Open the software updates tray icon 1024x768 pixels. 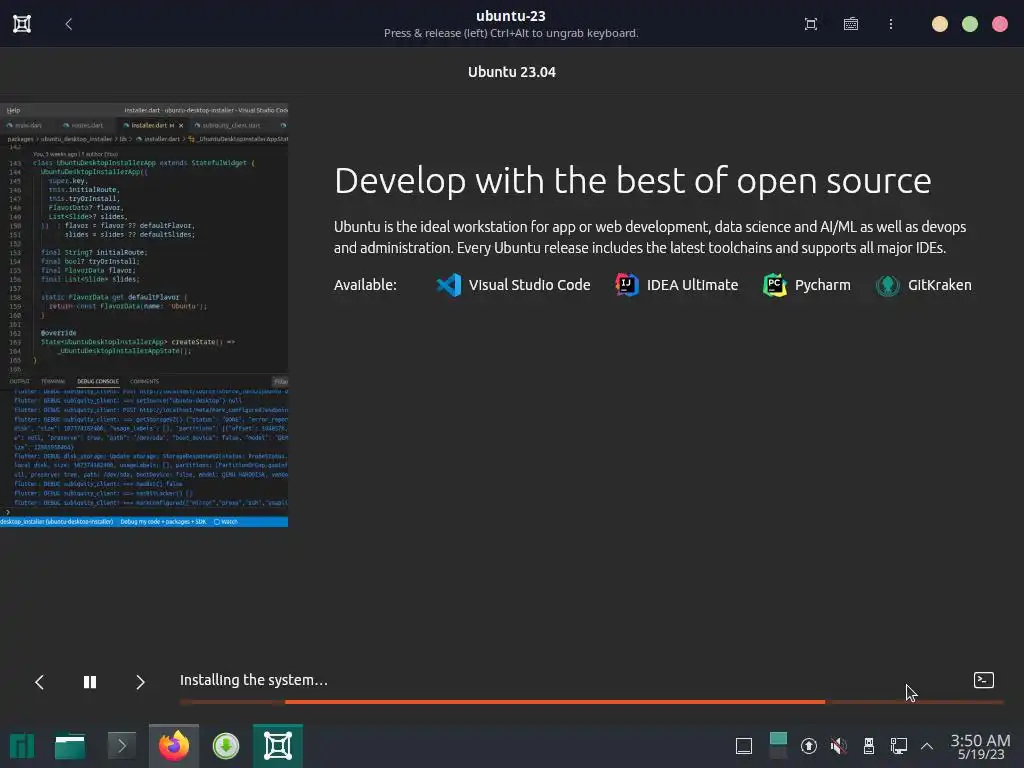coord(808,746)
